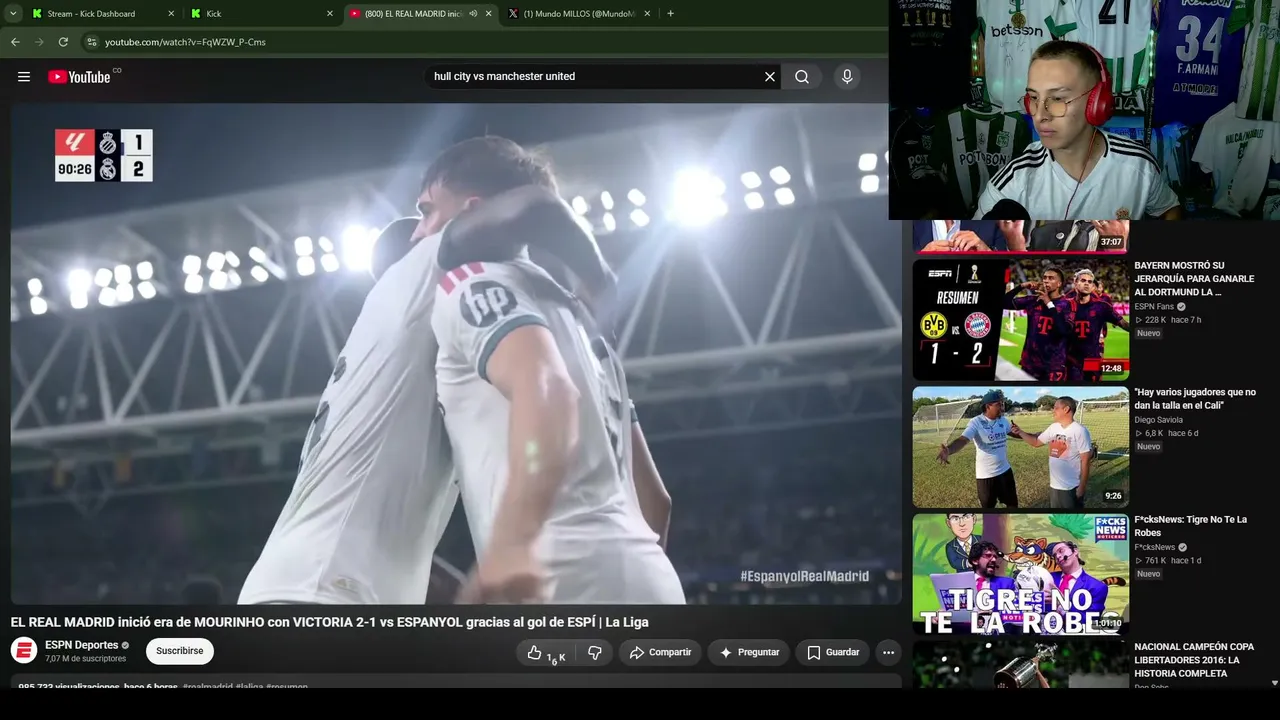Visit the ESPN Deportes channel name link
This screenshot has height=720, width=1280.
coord(82,645)
